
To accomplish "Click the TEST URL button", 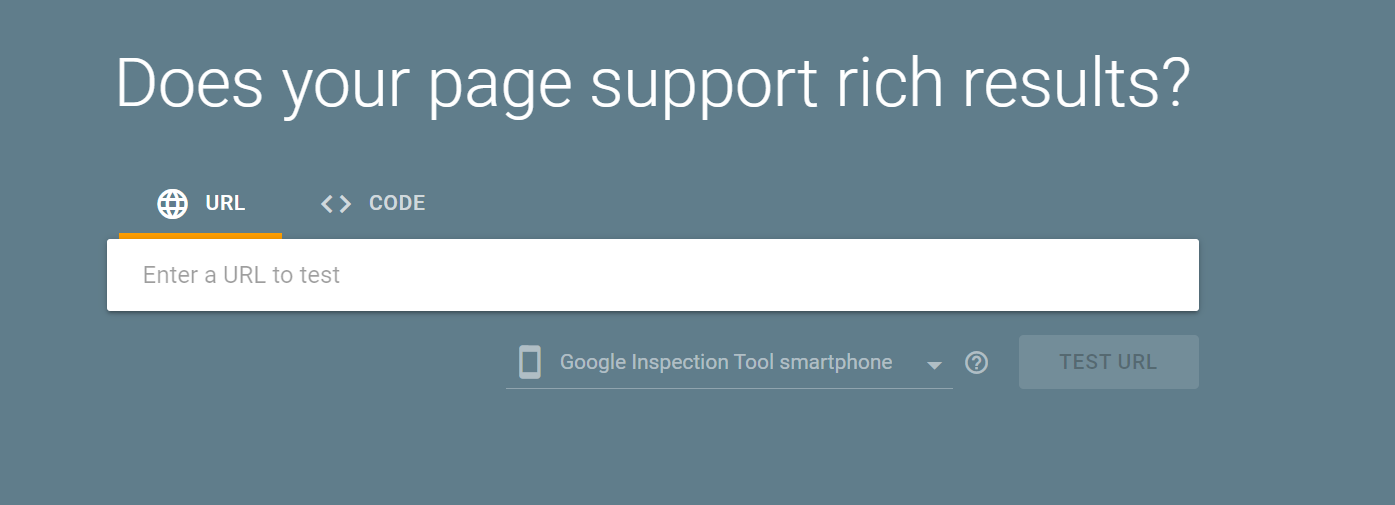I will coord(1109,362).
